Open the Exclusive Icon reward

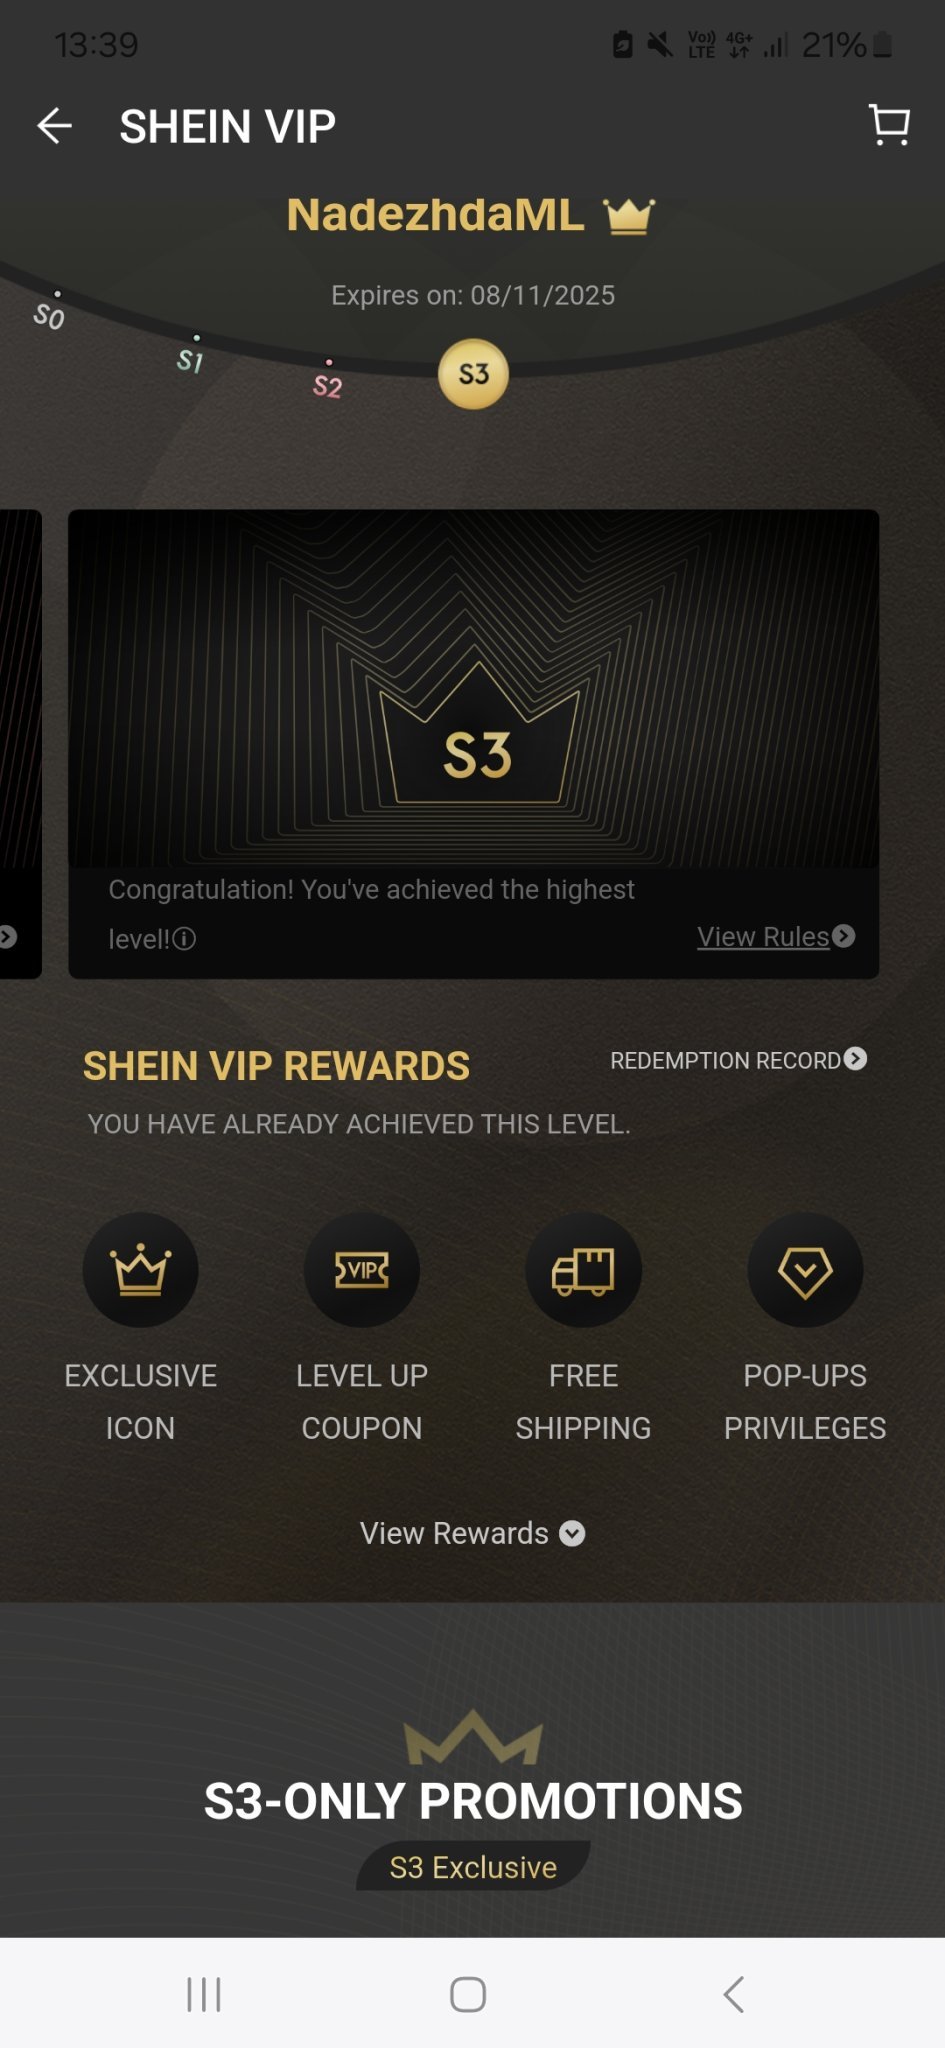click(x=140, y=1328)
